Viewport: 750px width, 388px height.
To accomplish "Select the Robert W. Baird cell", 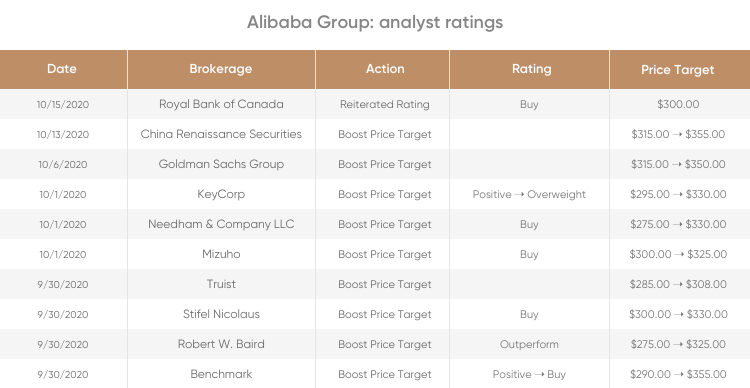I will point(221,344).
